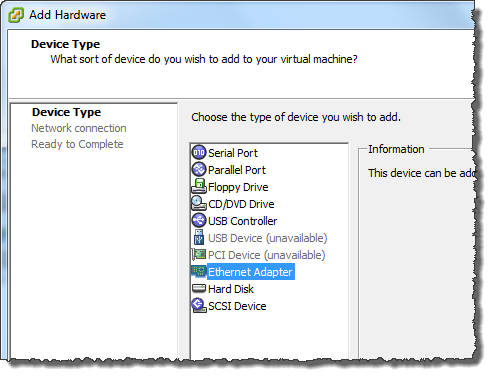Select Serial Port in device list
Screen dimensions: 494x380
click(233, 153)
